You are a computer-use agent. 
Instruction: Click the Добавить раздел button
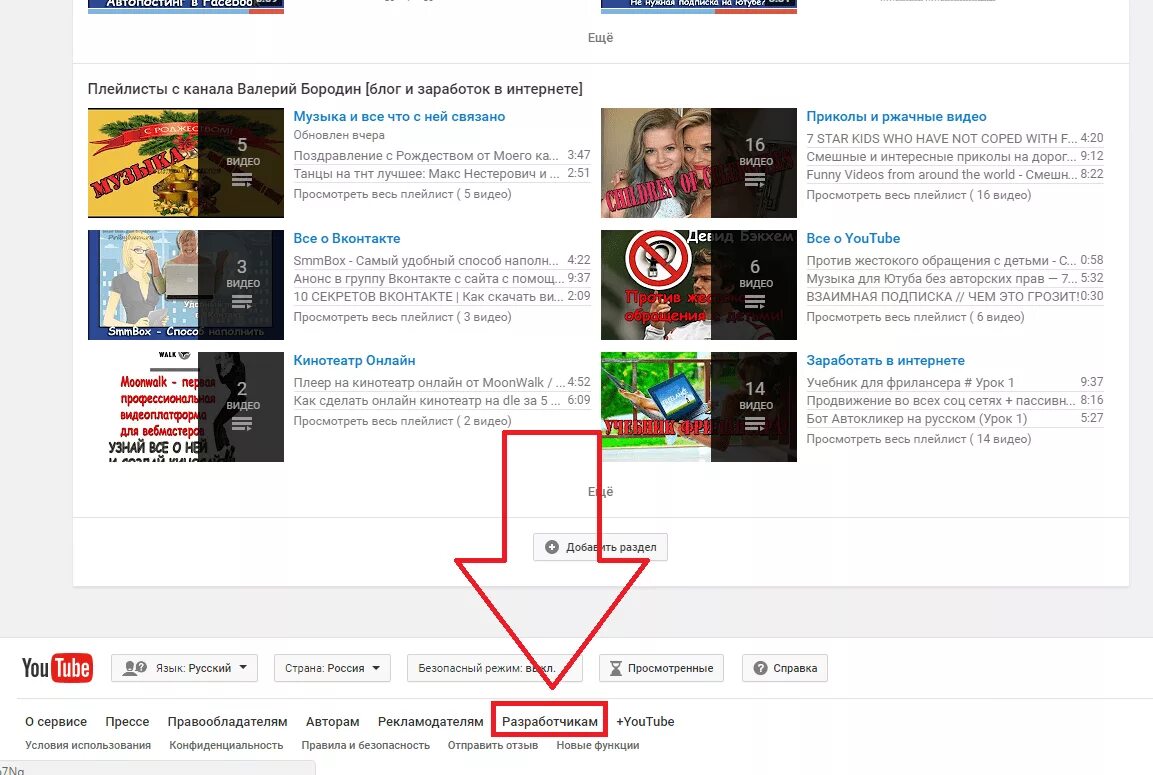pyautogui.click(x=600, y=547)
